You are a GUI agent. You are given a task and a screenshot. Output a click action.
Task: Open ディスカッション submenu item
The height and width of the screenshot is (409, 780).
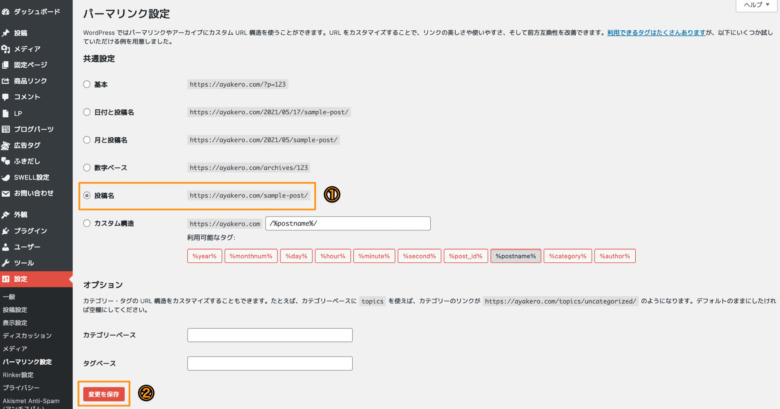[x=27, y=335]
